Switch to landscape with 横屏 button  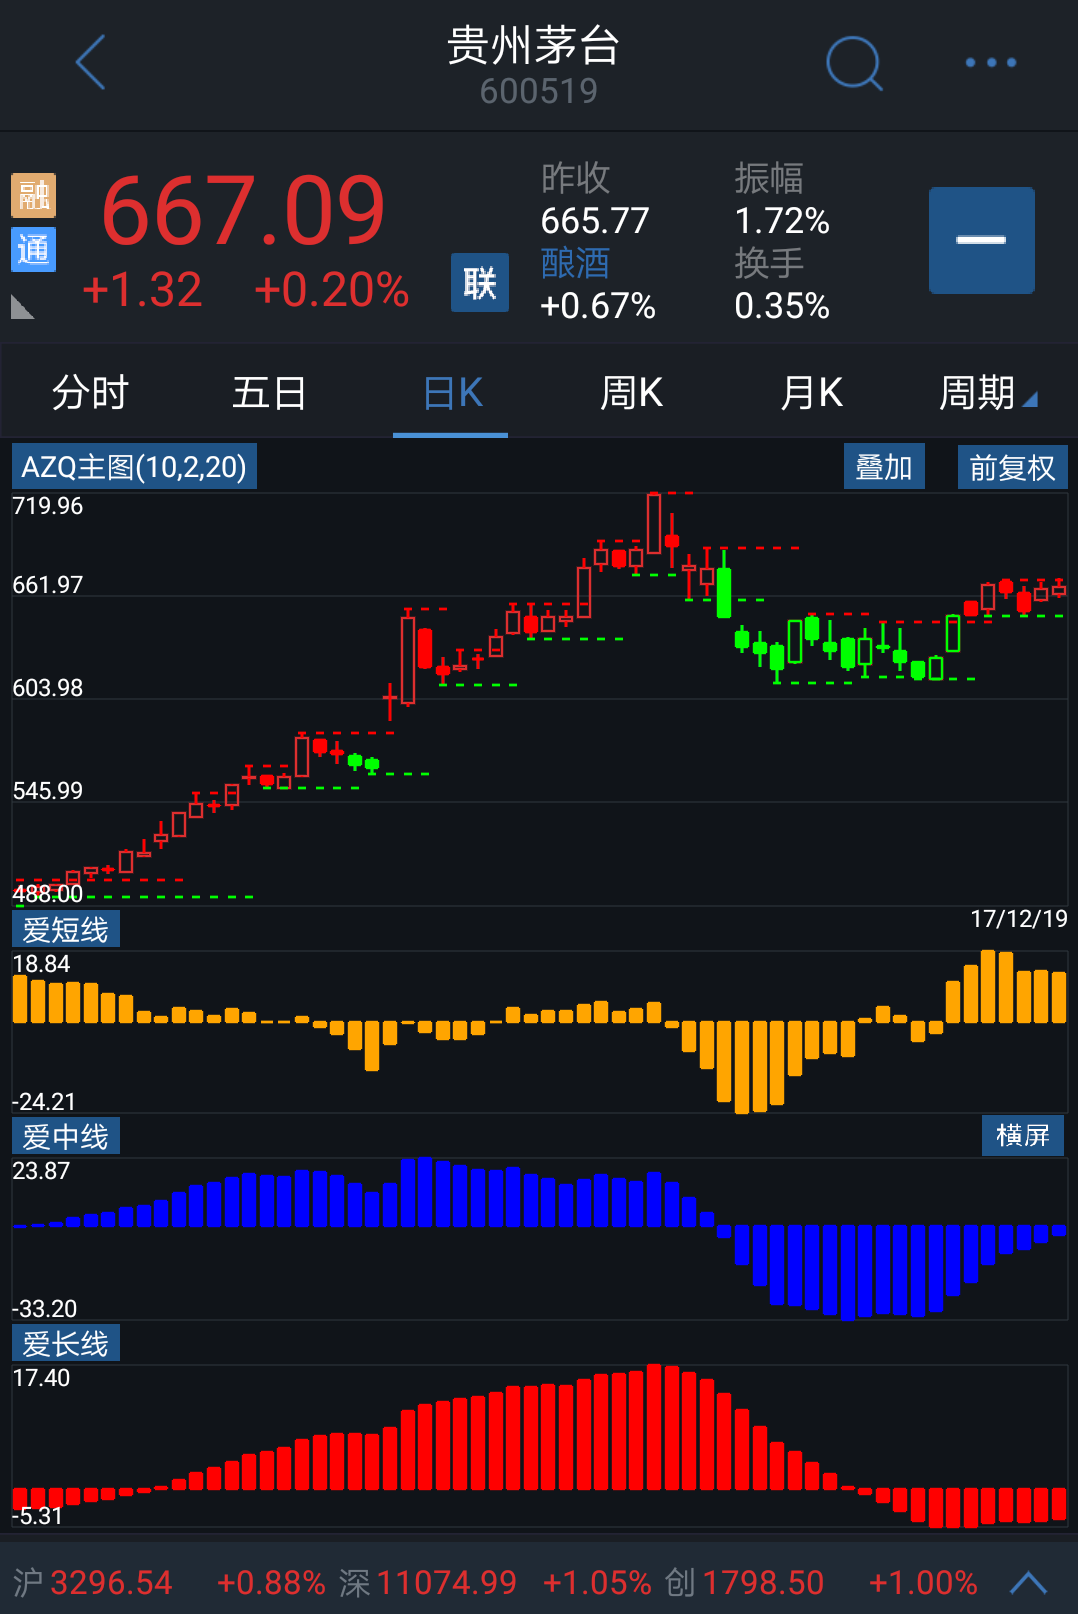[x=1022, y=1135]
